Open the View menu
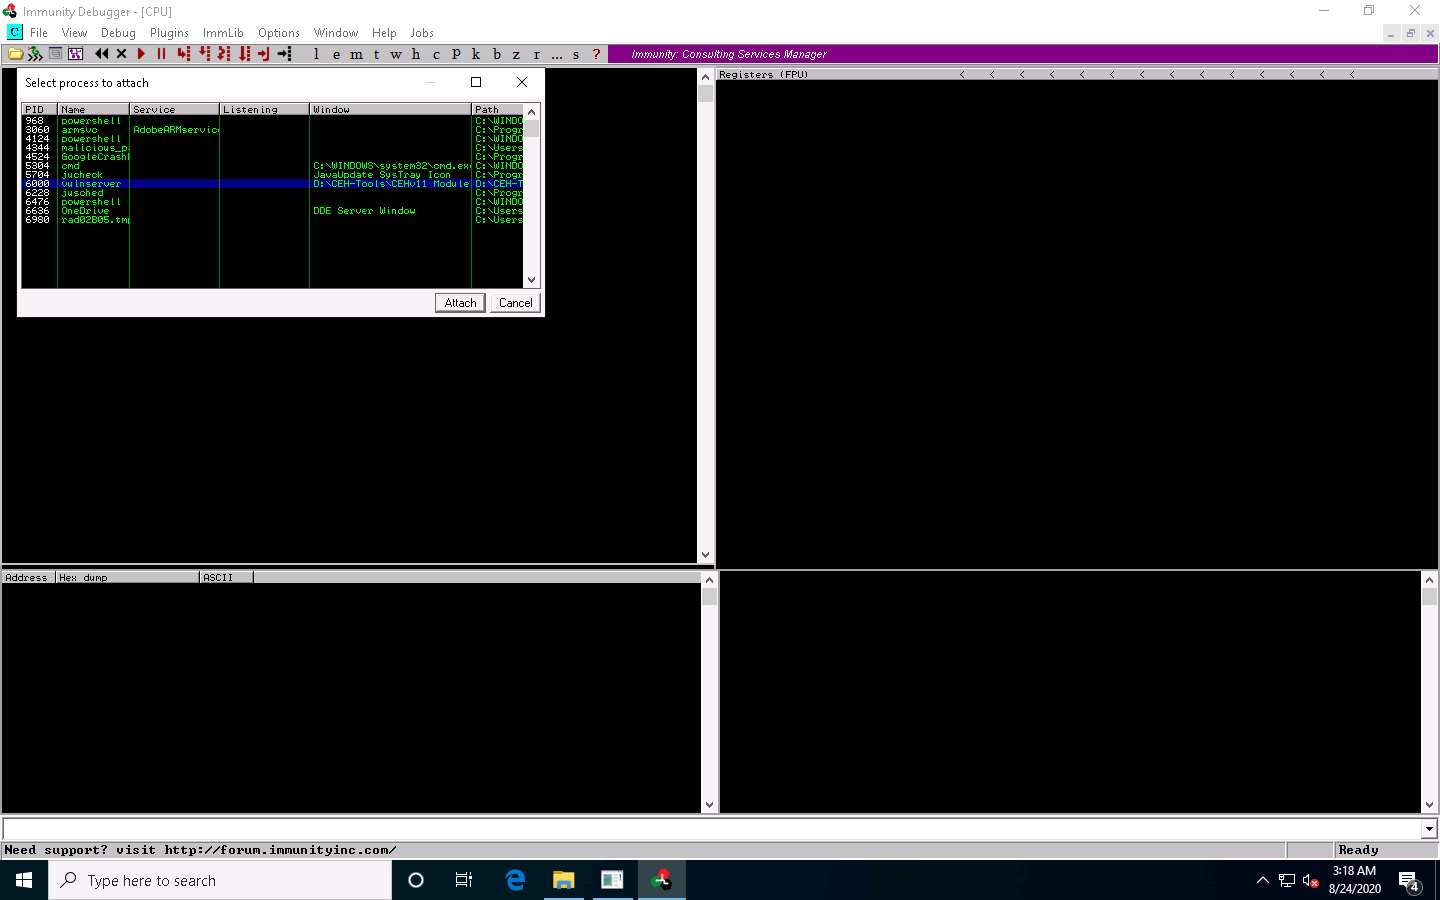Screen dimensions: 1440x900 [x=74, y=33]
